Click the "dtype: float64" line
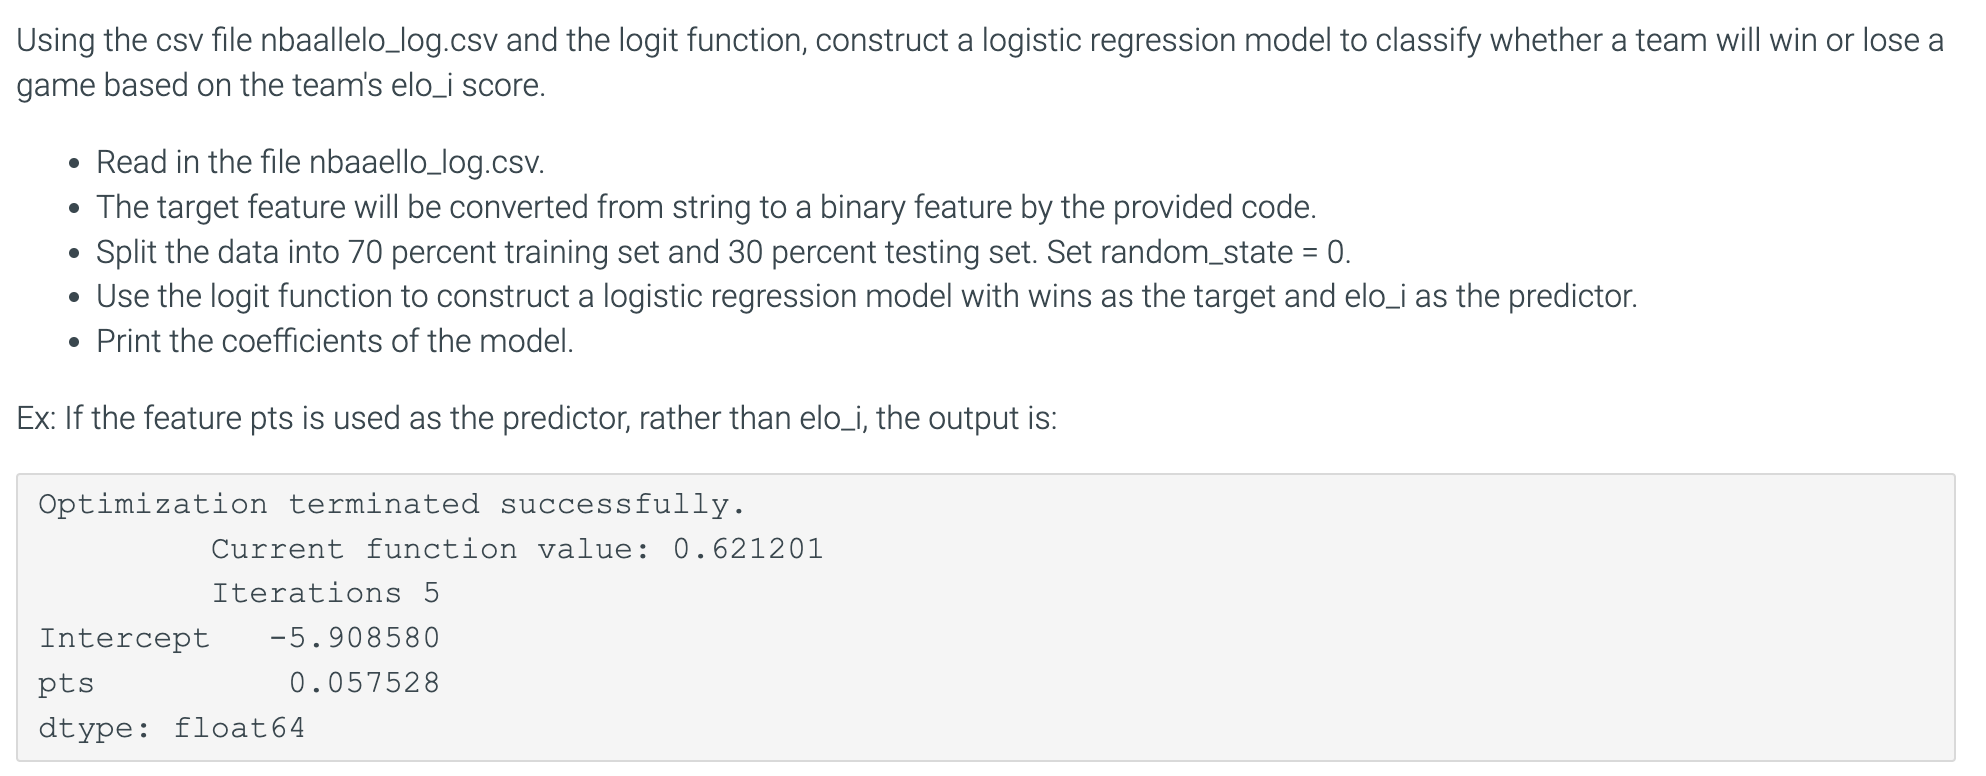 (x=171, y=728)
